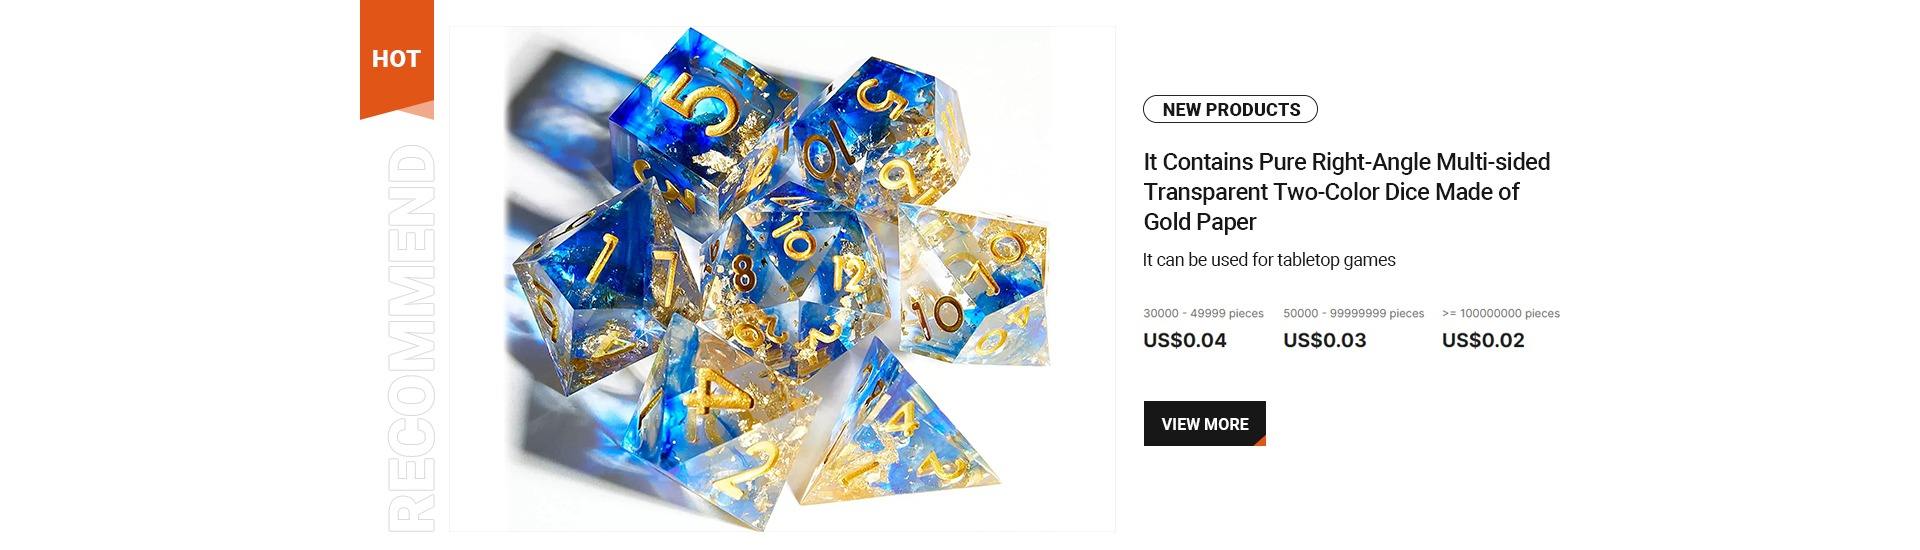Select the US$0.04 price
The image size is (1920, 550).
tap(1184, 340)
